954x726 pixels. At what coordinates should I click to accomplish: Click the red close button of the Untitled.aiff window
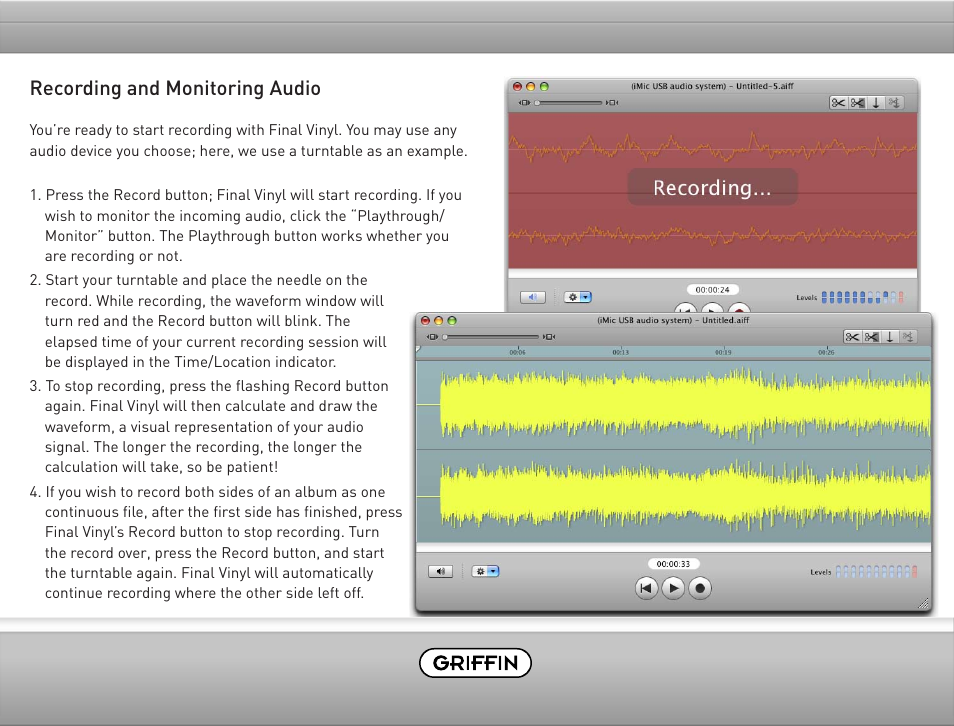425,321
